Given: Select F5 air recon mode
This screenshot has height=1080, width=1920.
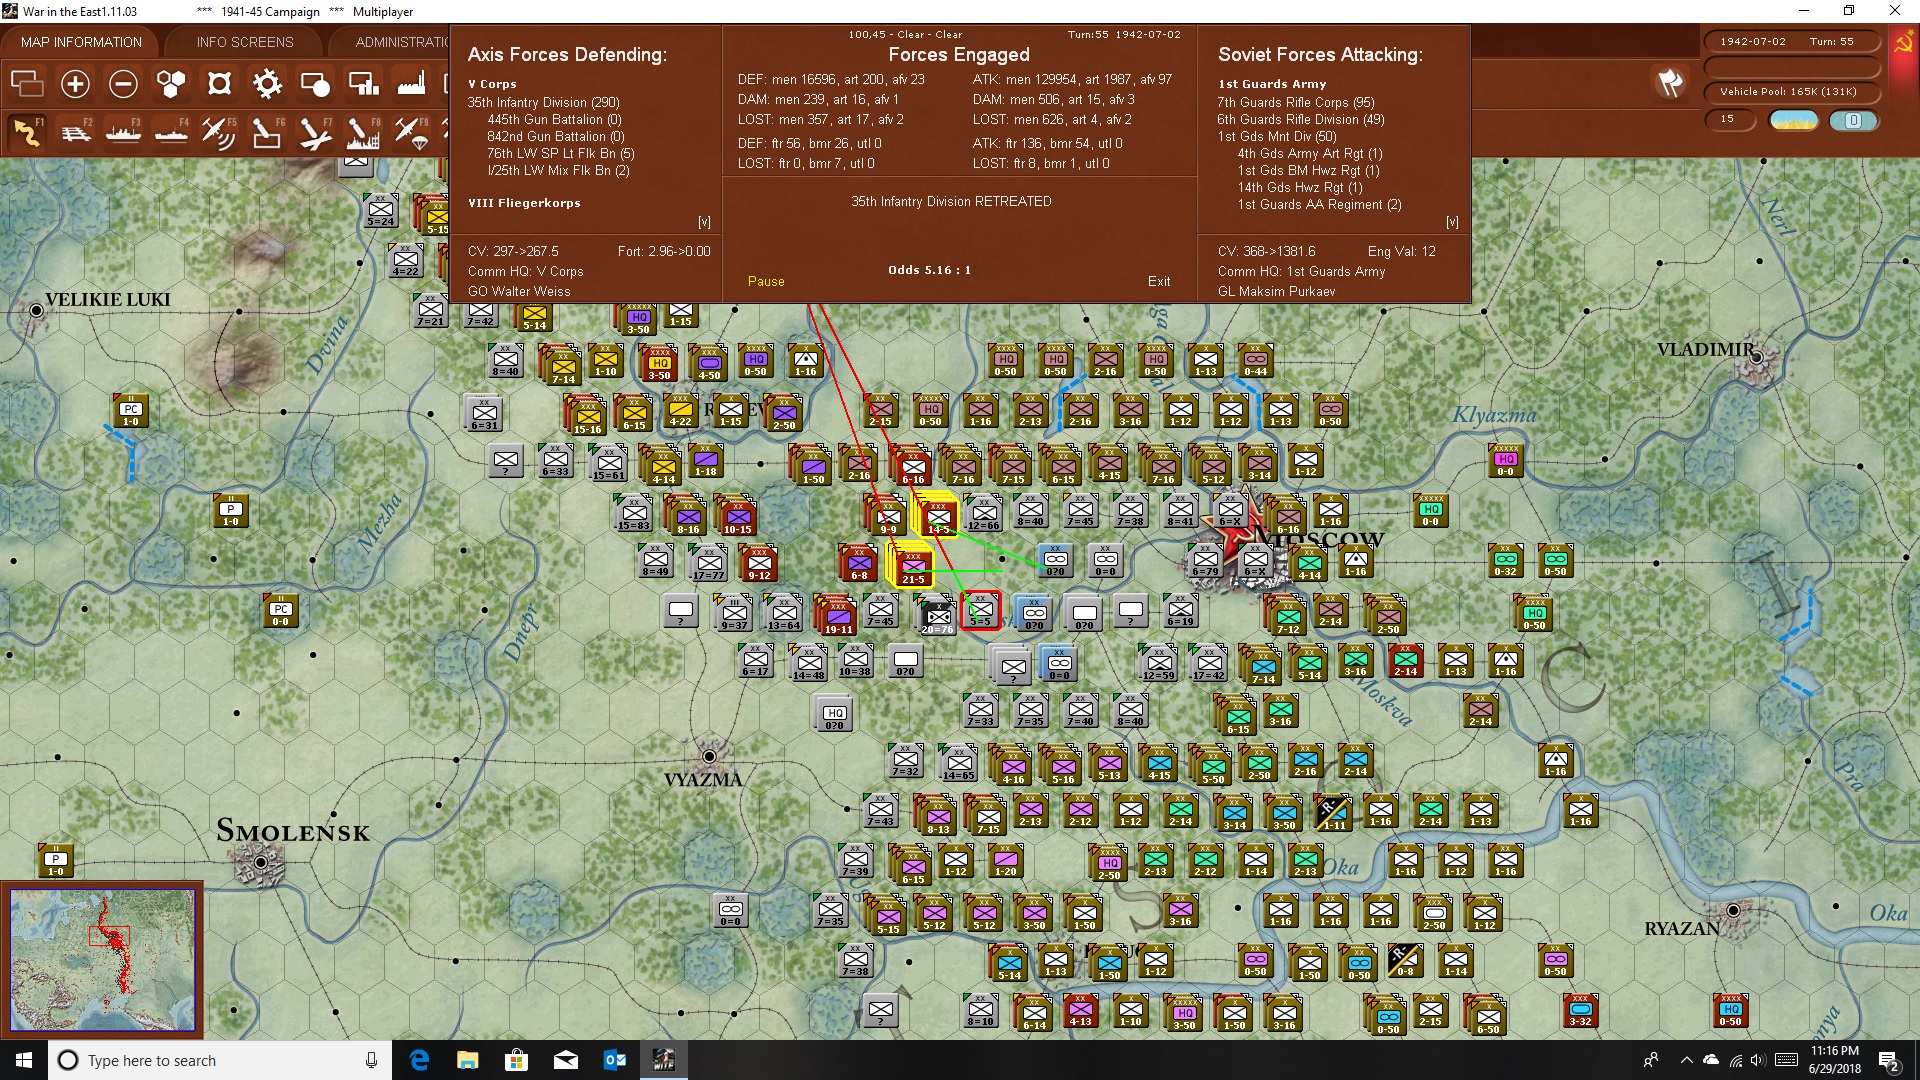Looking at the screenshot, I should (x=219, y=132).
